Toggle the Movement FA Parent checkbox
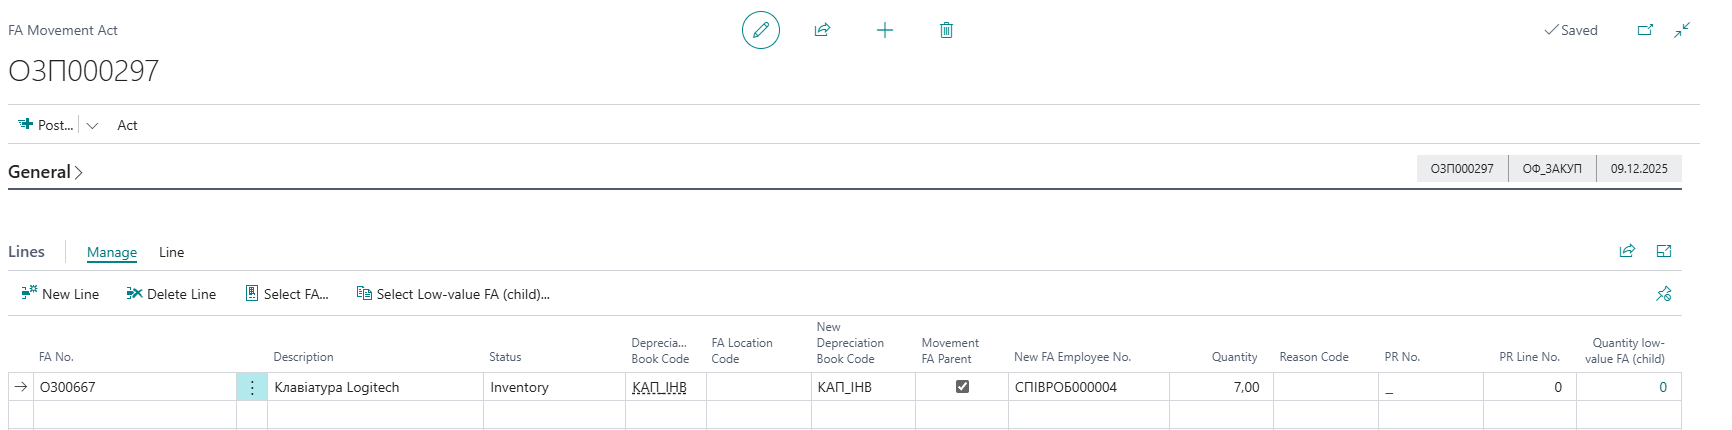This screenshot has width=1732, height=430. pos(962,387)
